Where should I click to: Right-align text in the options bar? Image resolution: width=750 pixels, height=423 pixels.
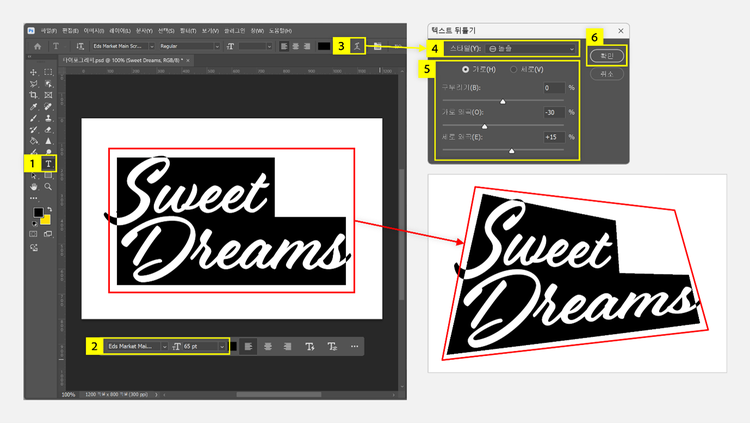click(307, 46)
